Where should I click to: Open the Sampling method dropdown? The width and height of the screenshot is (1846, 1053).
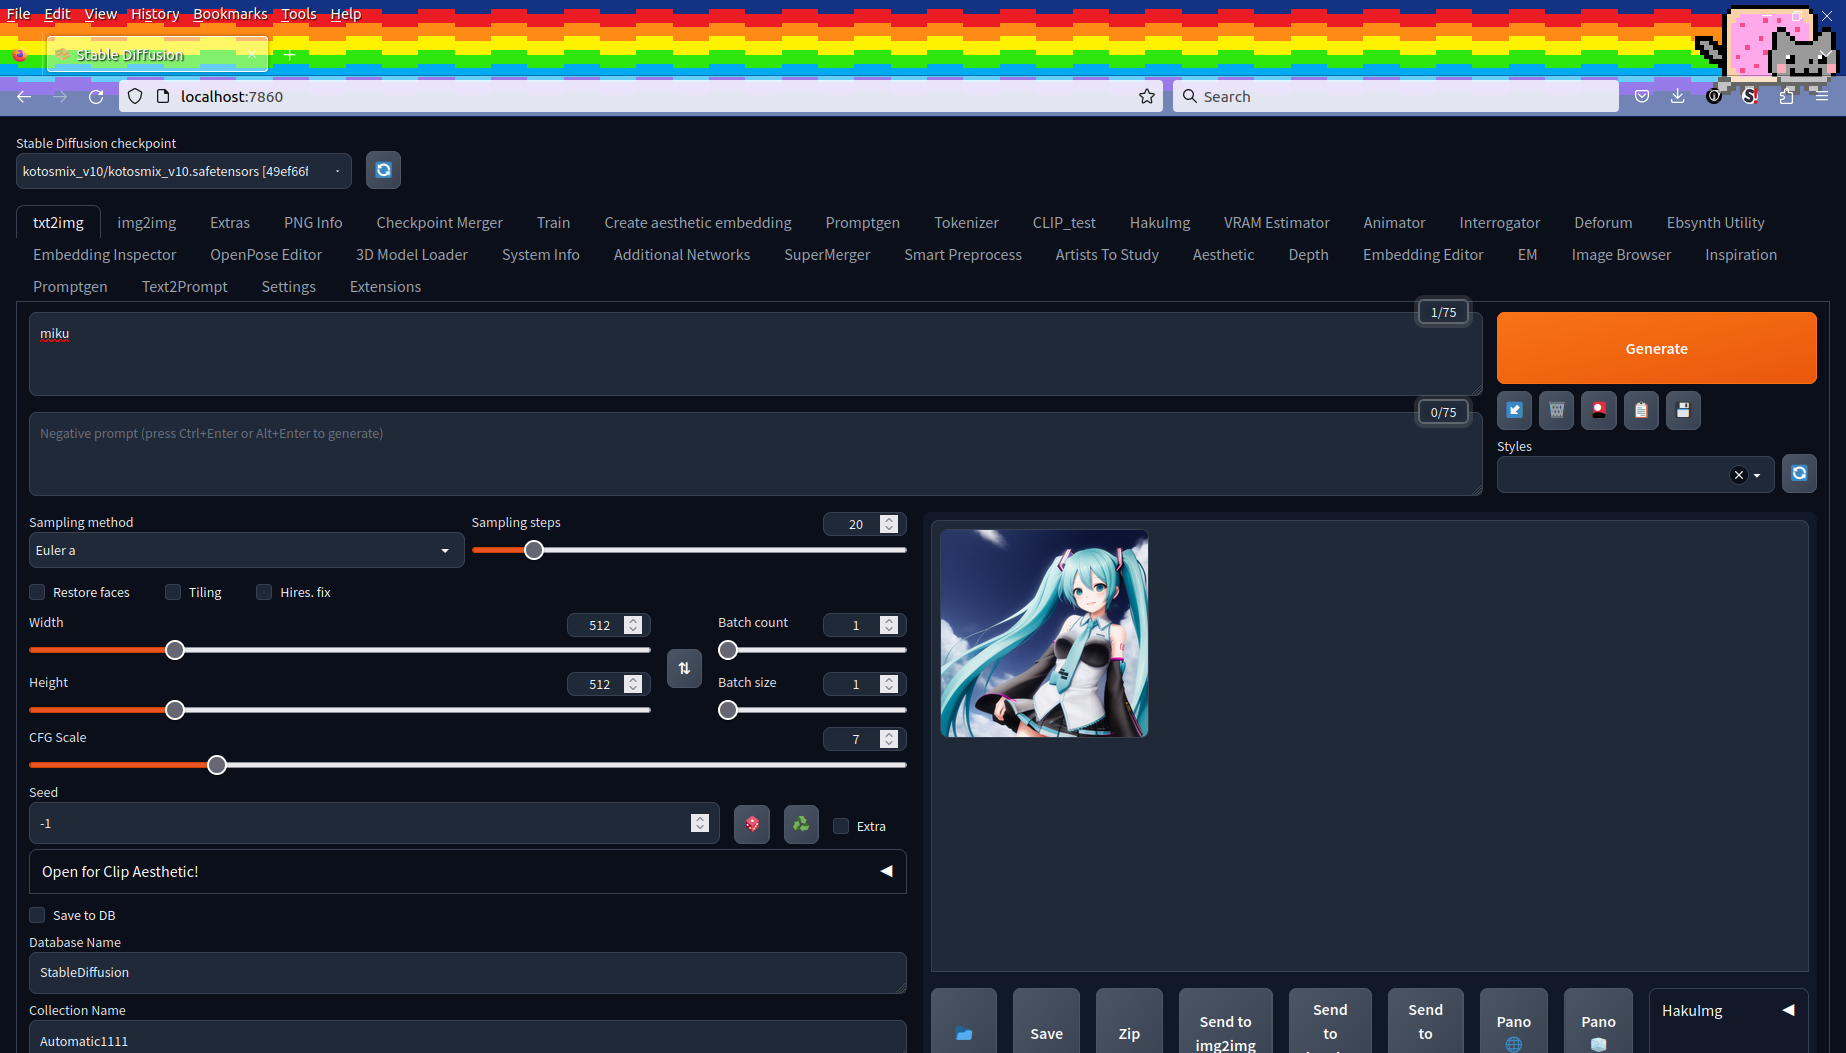pyautogui.click(x=246, y=550)
